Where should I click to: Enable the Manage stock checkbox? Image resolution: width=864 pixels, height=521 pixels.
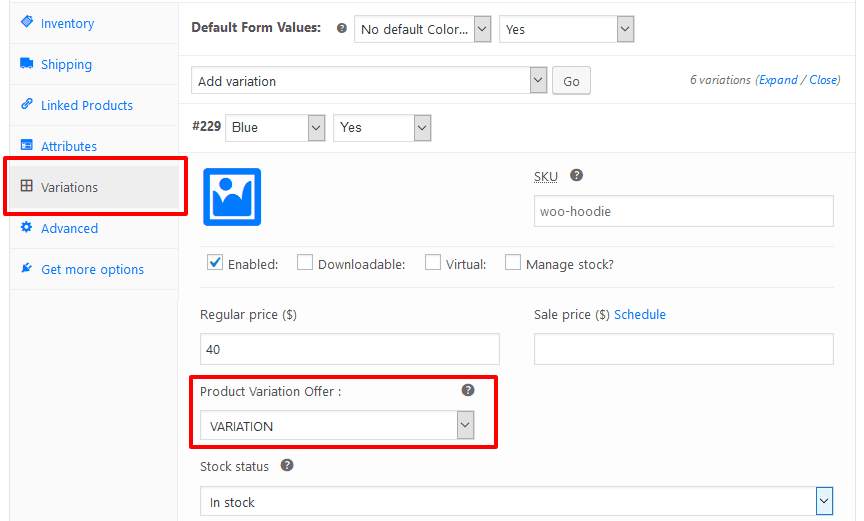(x=513, y=262)
